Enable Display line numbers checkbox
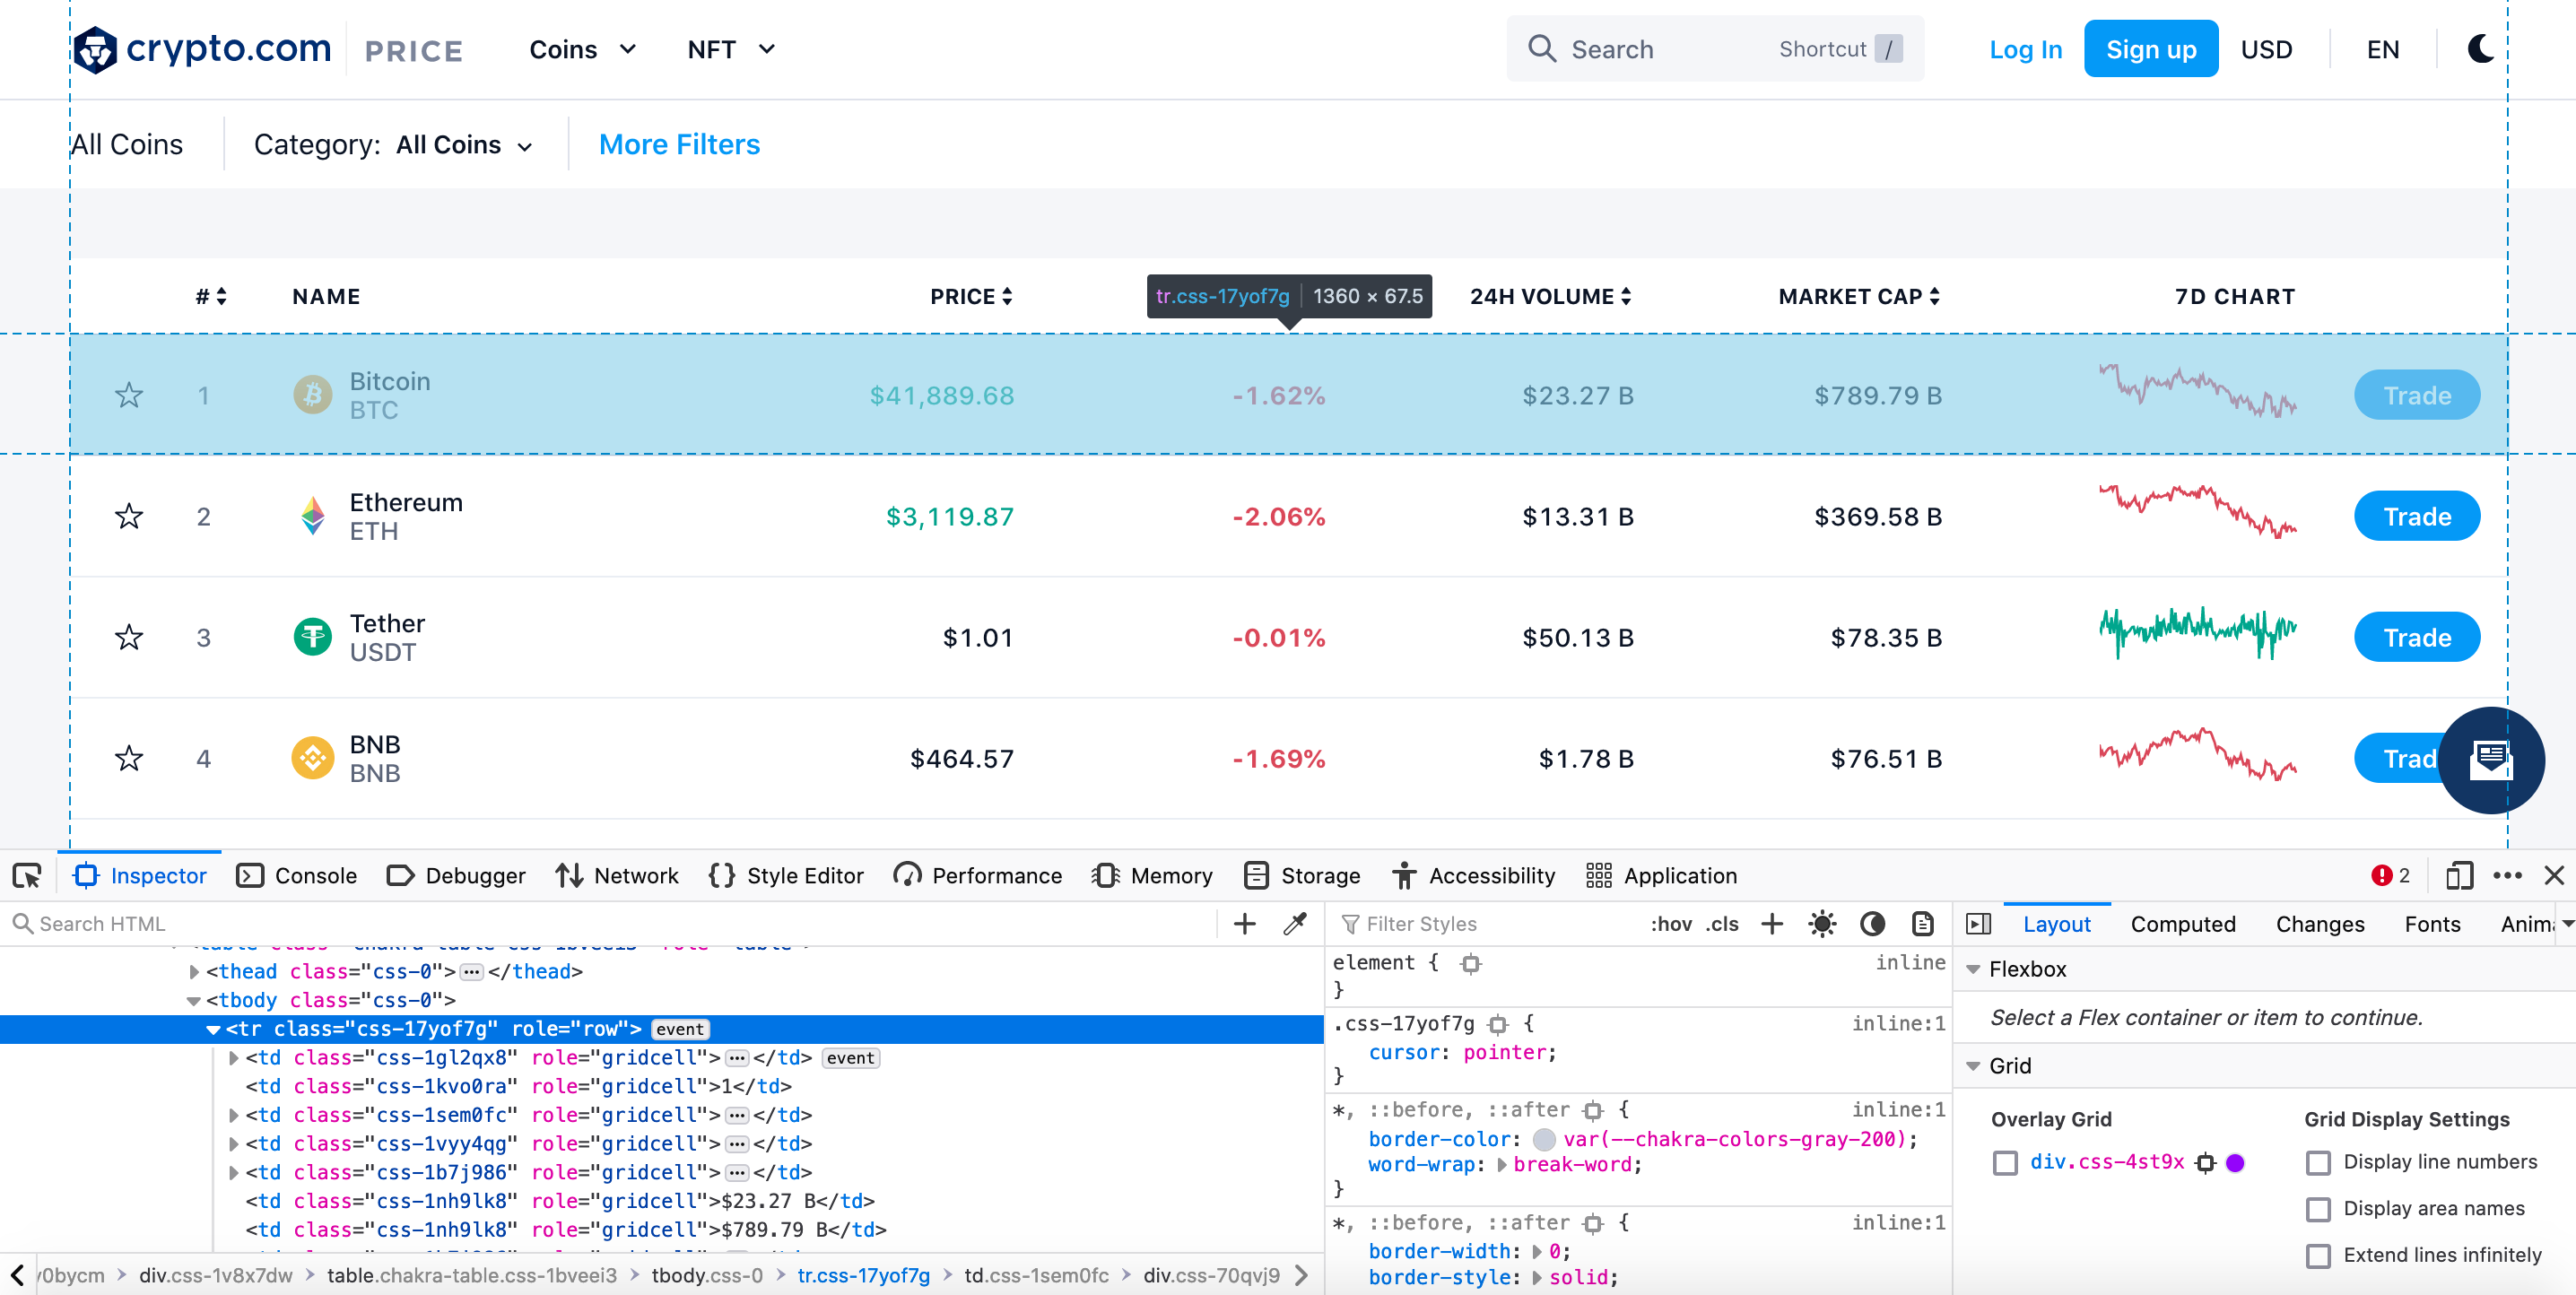 [2317, 1163]
